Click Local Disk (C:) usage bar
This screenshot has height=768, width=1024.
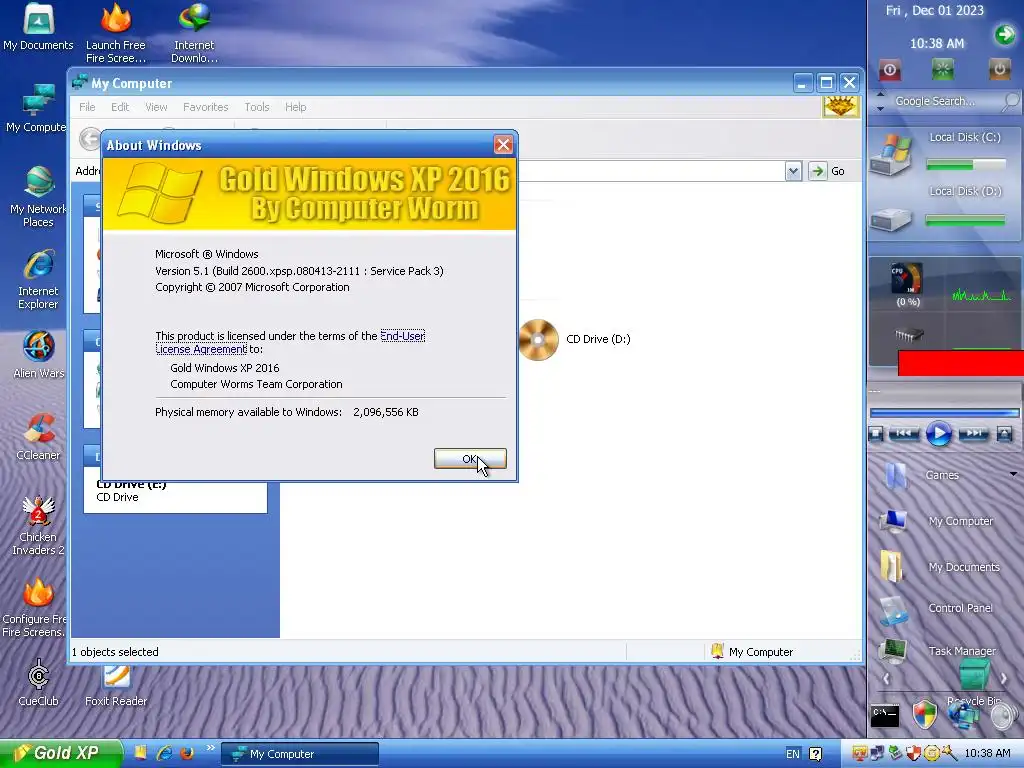(x=966, y=165)
